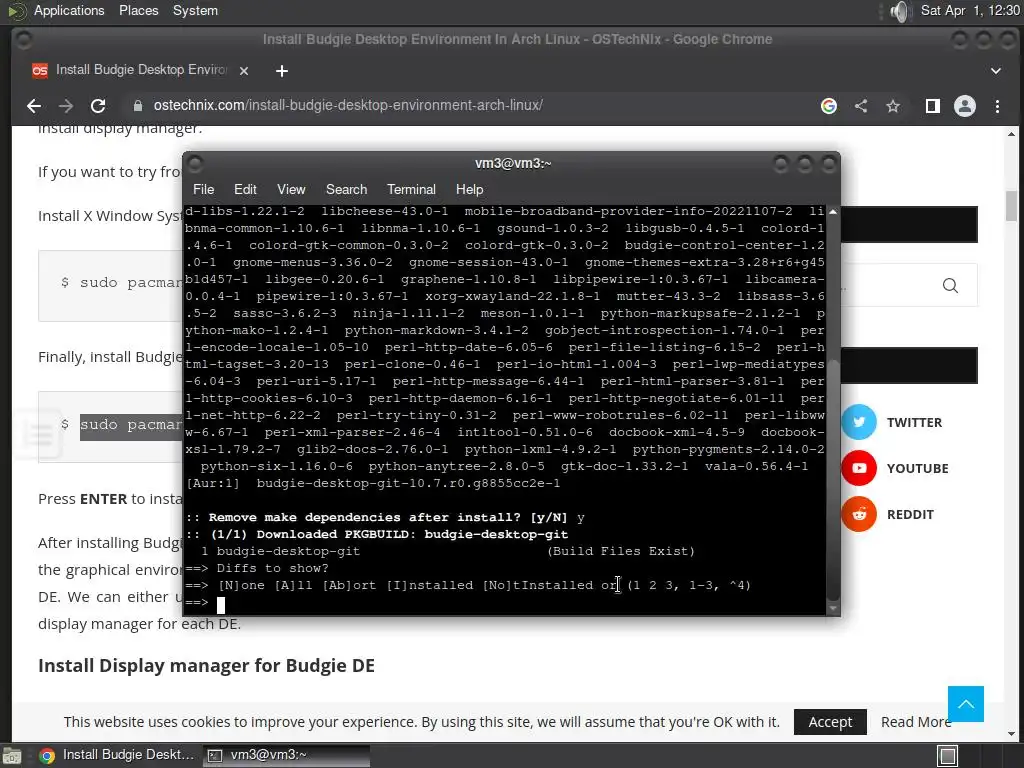Share this page icon
The height and width of the screenshot is (768, 1024).
click(x=861, y=106)
